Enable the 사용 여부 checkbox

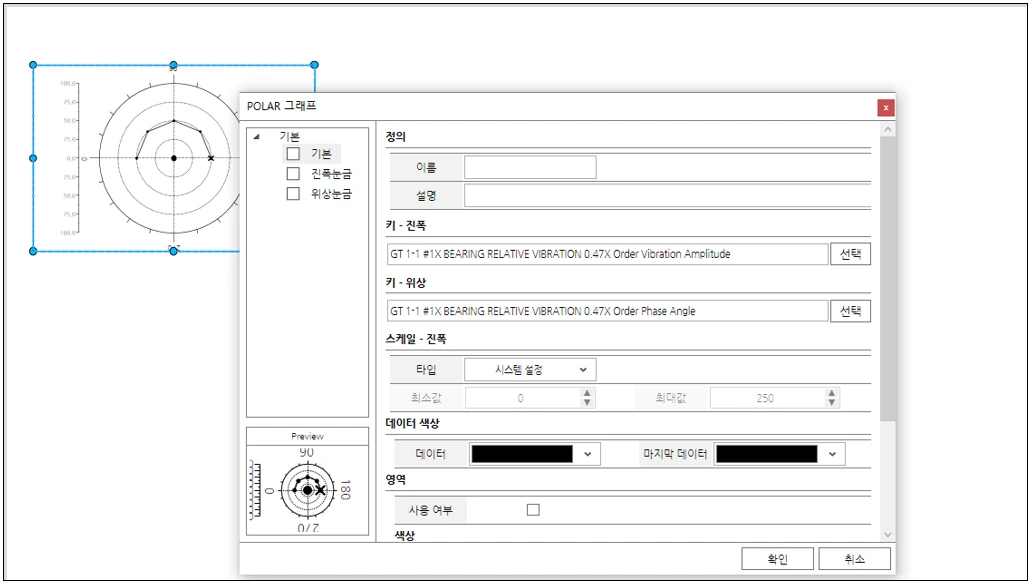point(533,510)
